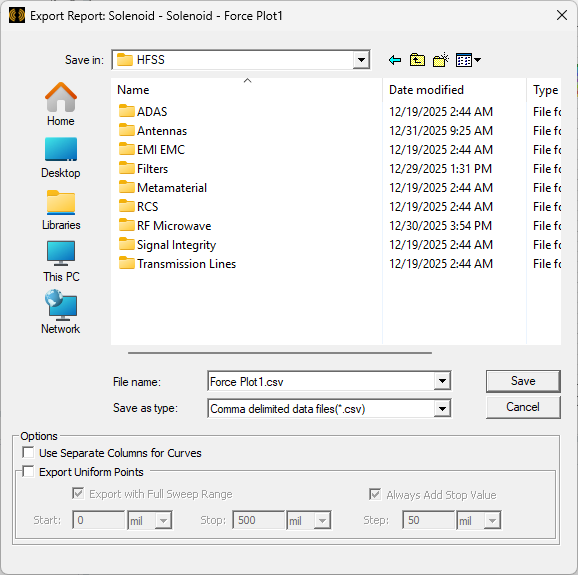Open the Step unit mil dropdown

point(492,520)
